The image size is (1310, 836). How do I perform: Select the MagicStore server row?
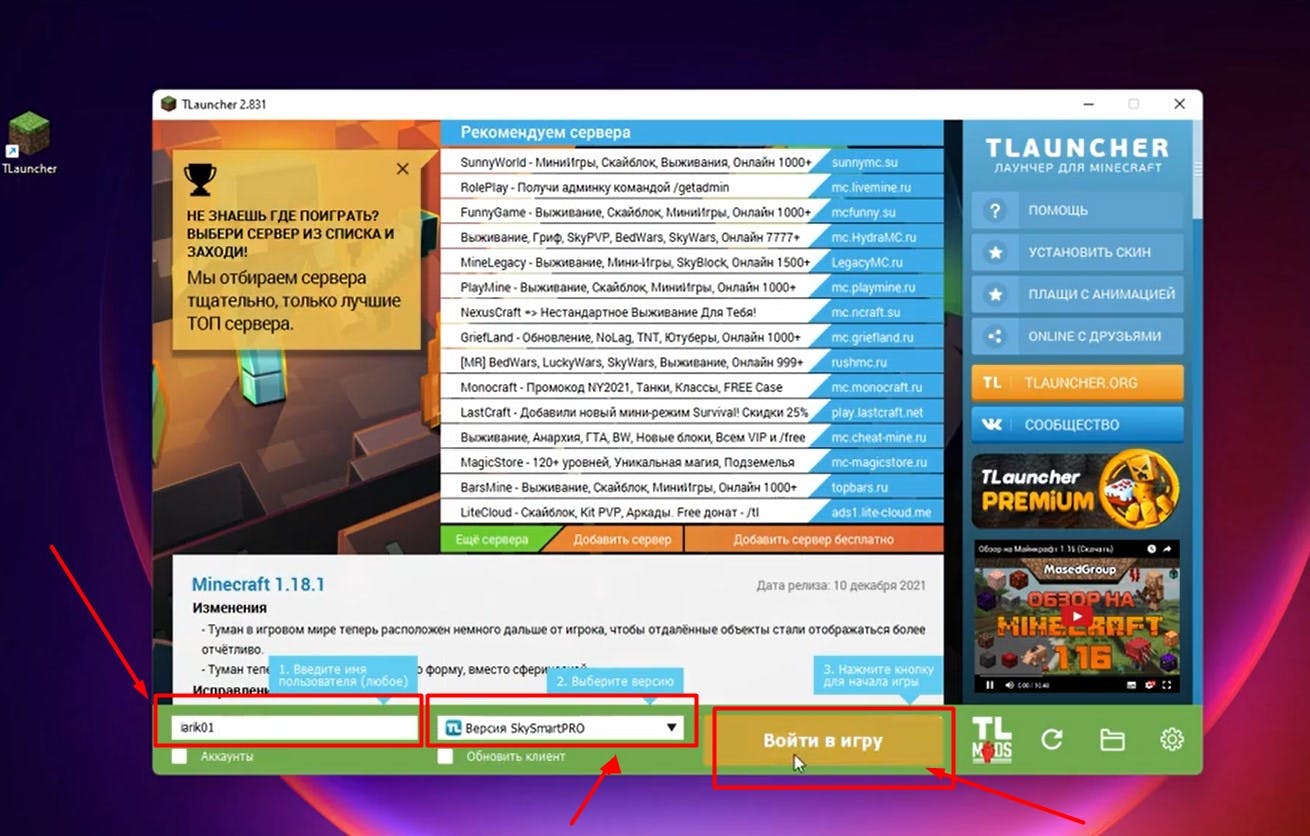[x=691, y=462]
